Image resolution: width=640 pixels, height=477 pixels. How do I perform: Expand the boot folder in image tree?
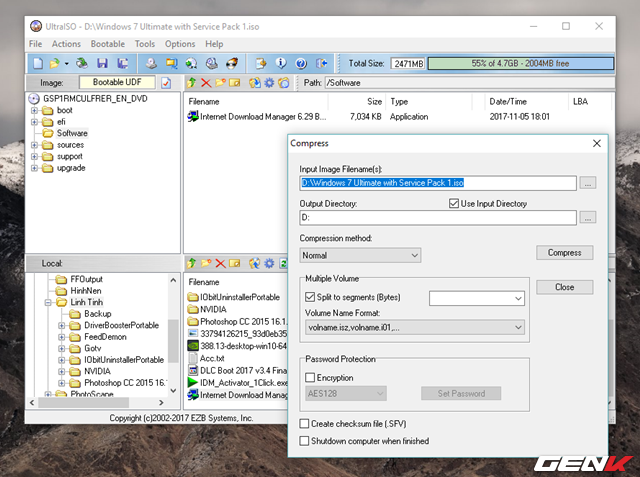pos(35,110)
